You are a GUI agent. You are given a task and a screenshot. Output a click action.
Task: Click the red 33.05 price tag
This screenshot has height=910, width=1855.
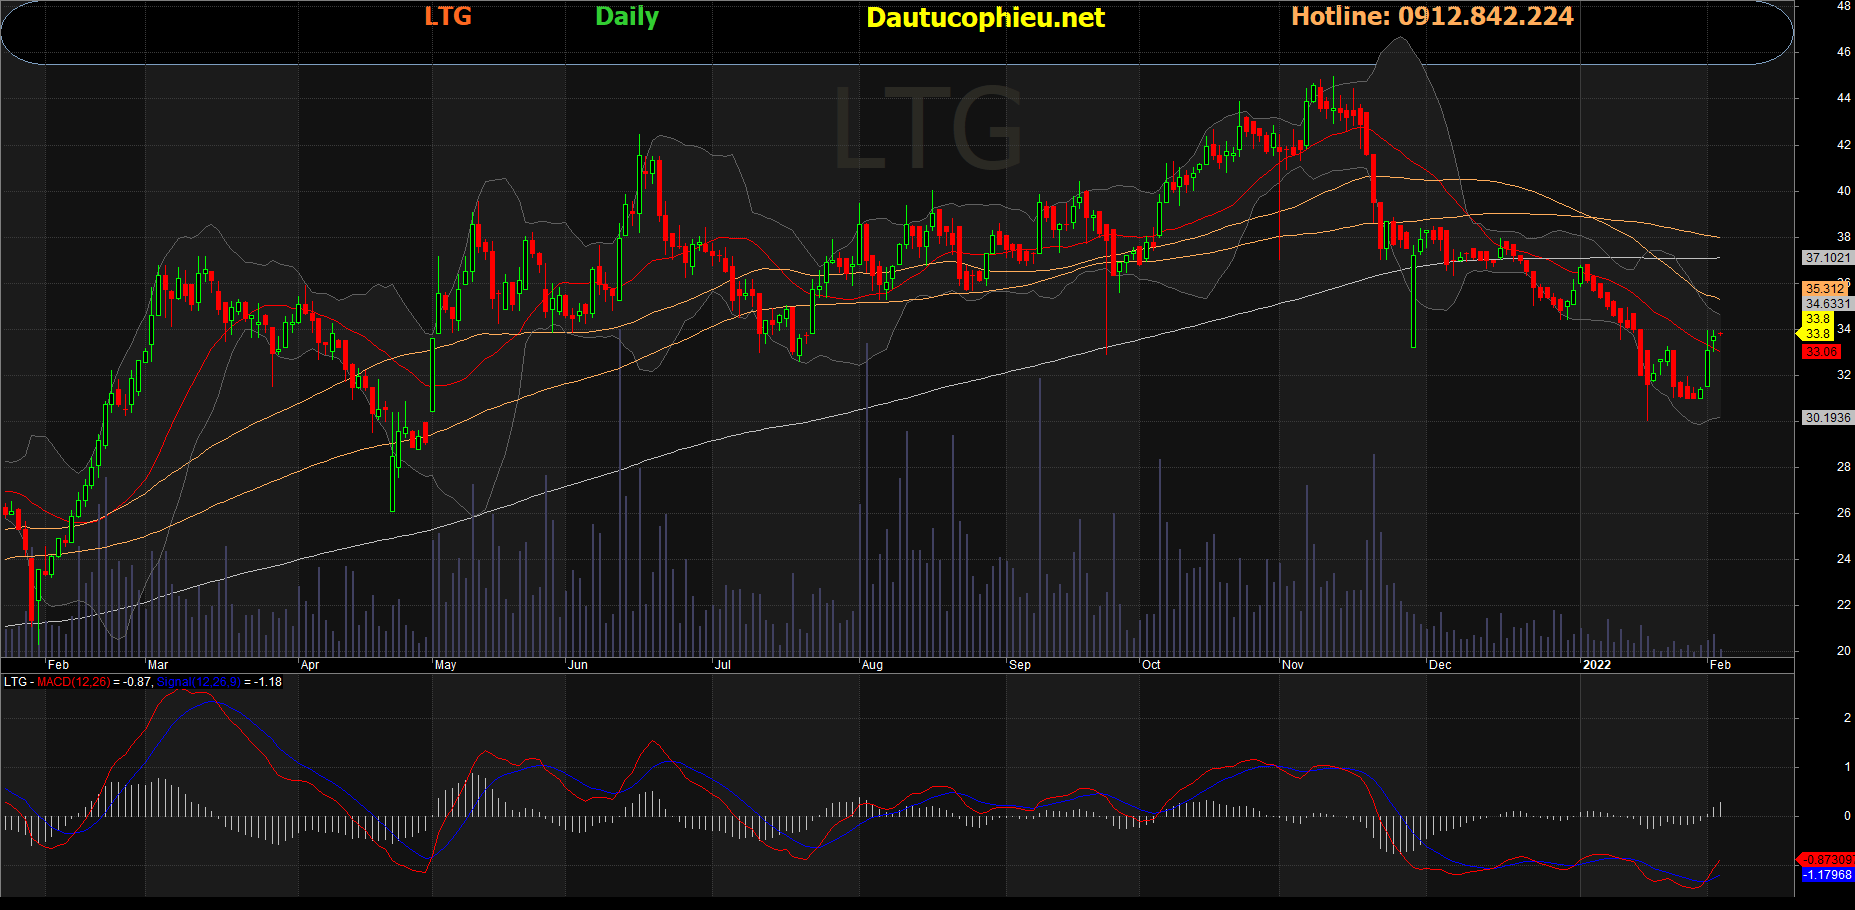[1821, 352]
